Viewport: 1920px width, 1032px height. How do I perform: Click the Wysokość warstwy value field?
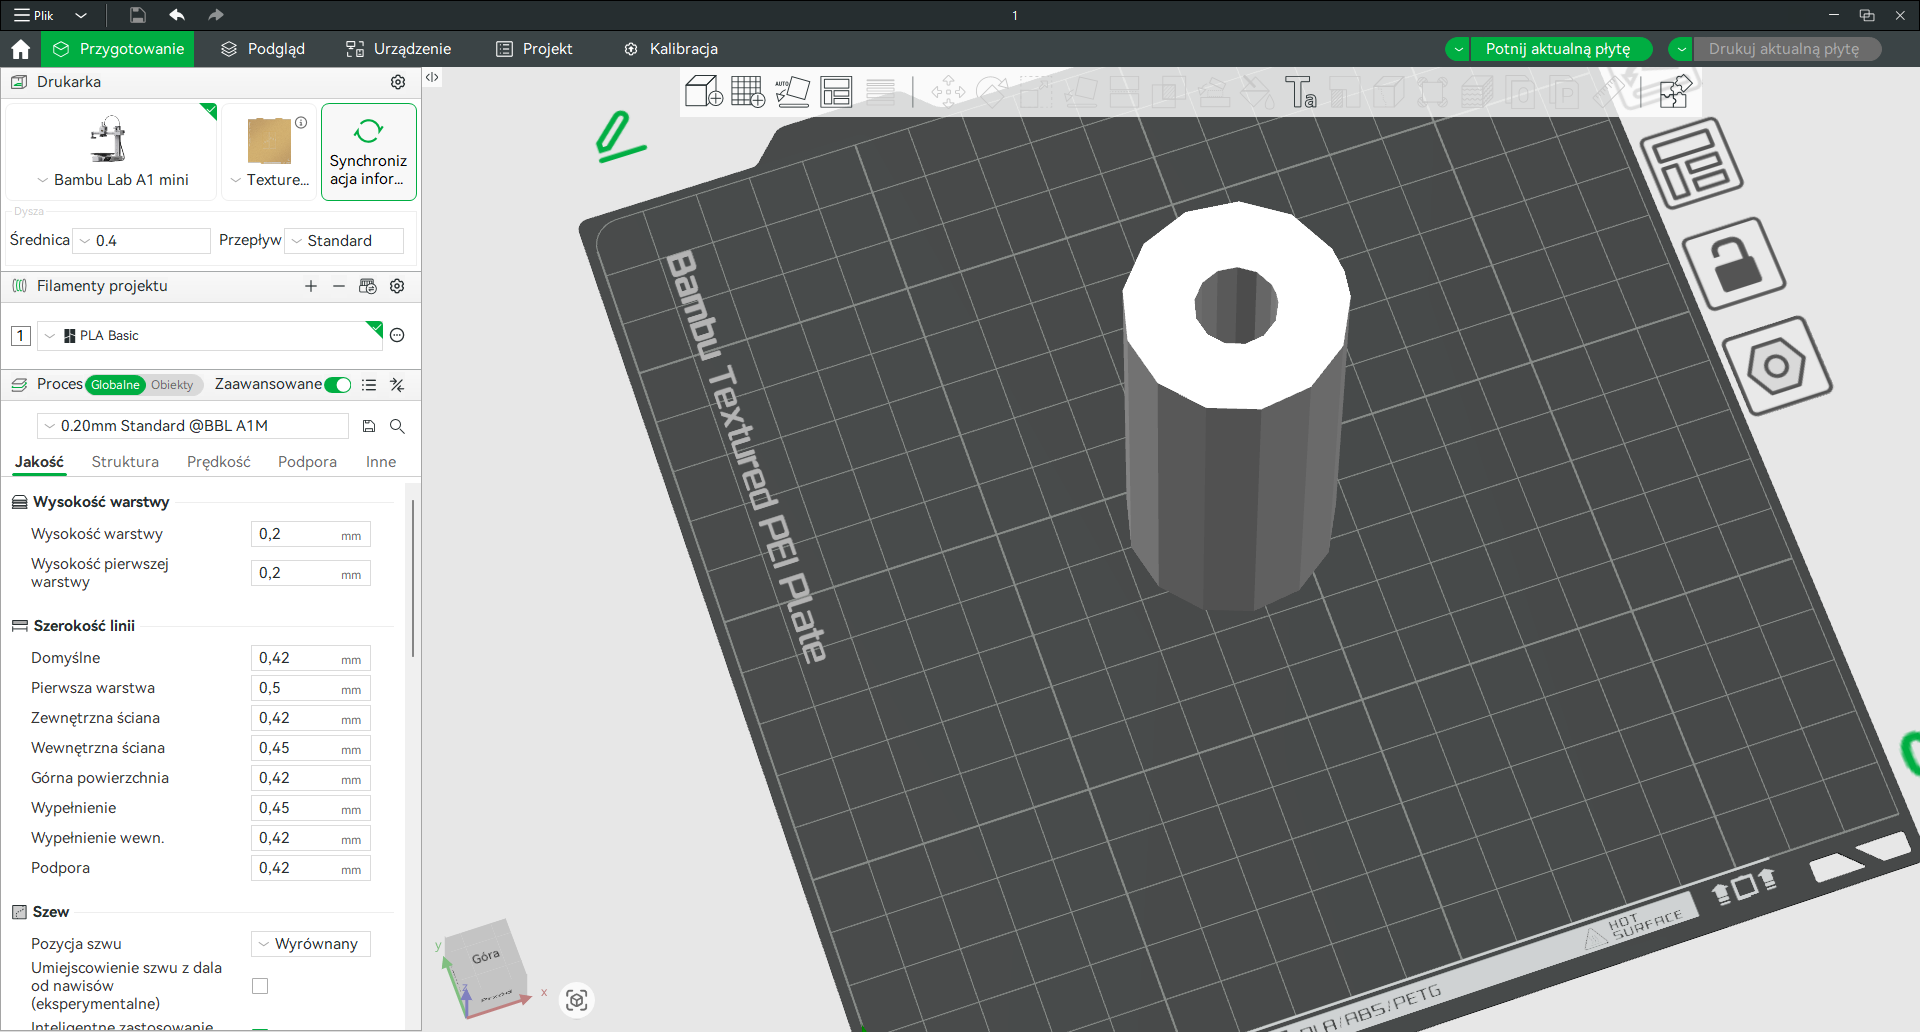coord(311,534)
